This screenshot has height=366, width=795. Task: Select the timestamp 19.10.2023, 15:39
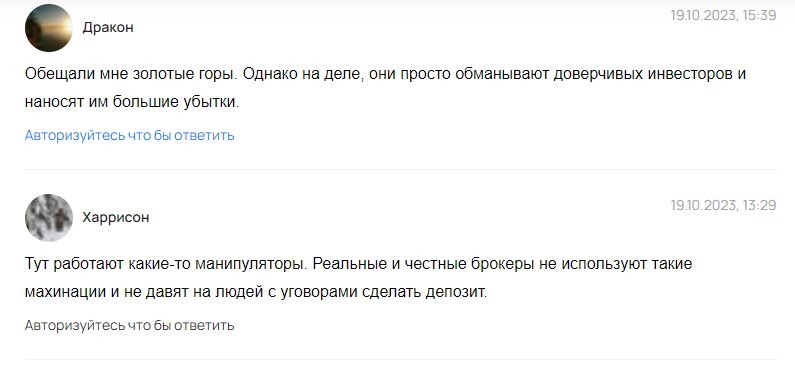click(x=723, y=15)
